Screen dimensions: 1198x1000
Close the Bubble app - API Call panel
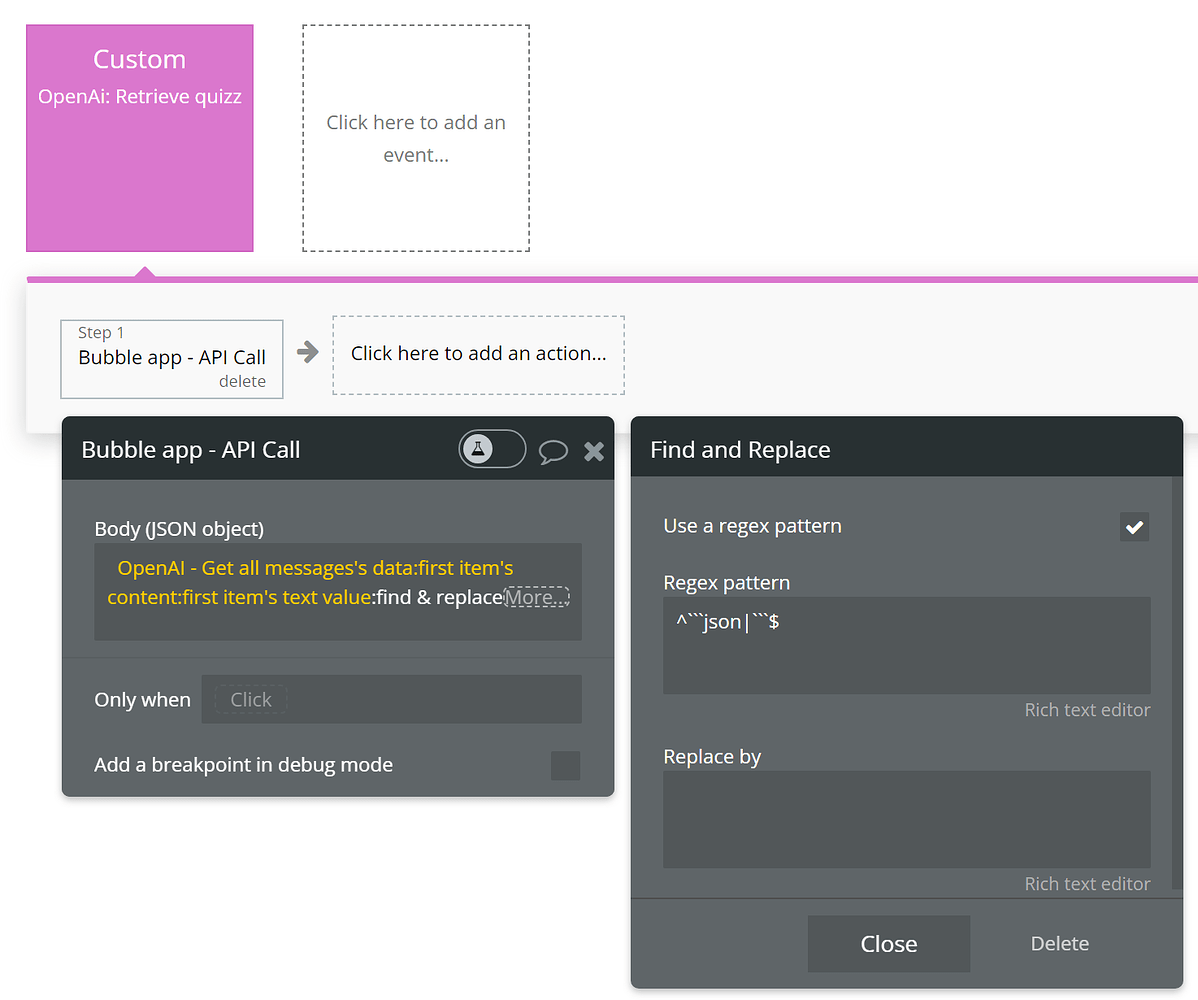click(x=594, y=451)
